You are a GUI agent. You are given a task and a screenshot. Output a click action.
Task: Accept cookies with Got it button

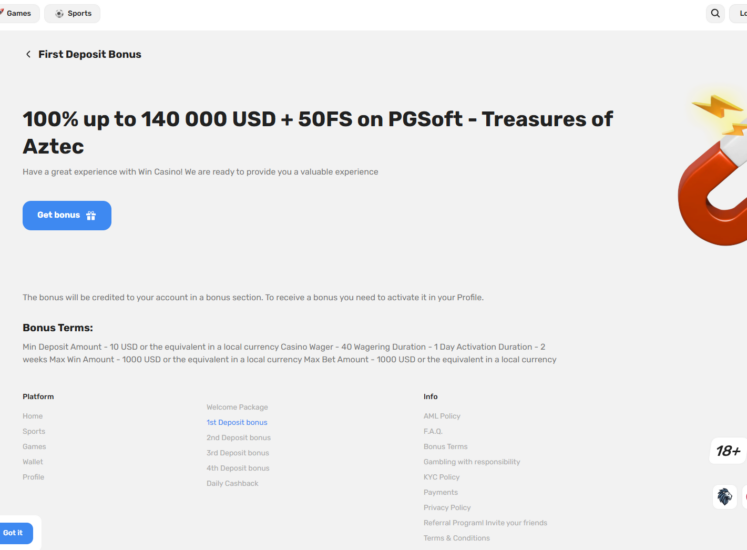pos(14,533)
